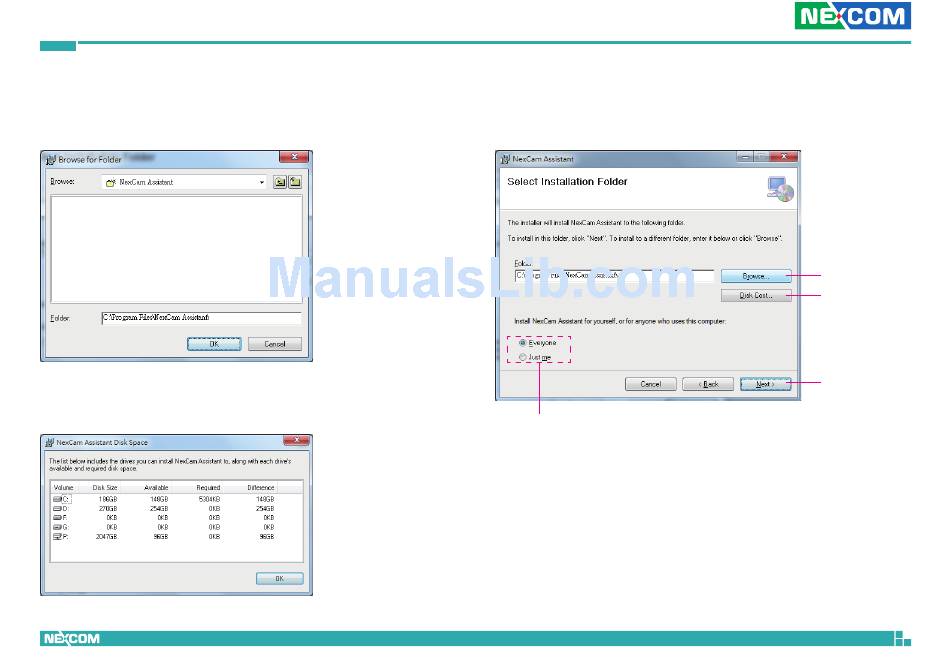Sort by the Volume column header
950x664 pixels.
coord(63,488)
